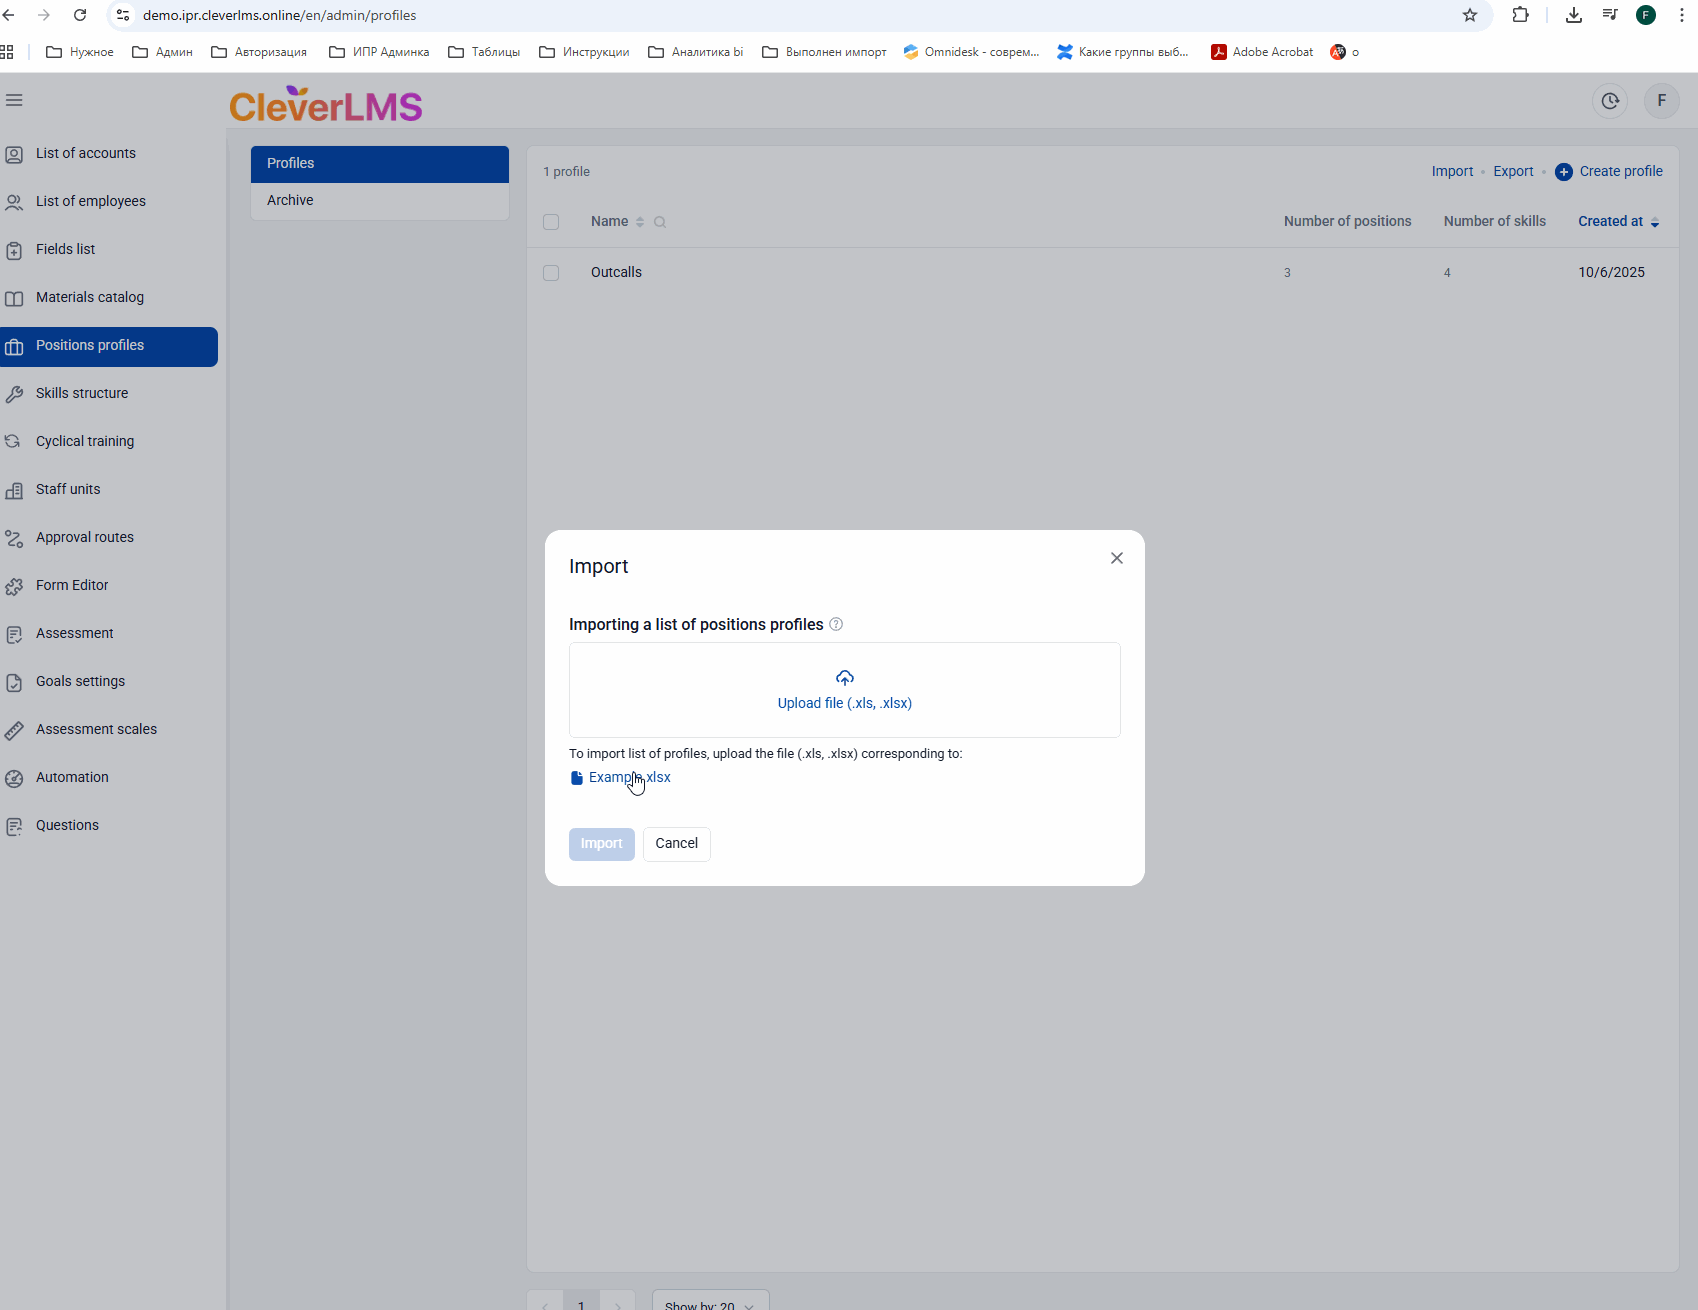Click the Automation gauge icon
This screenshot has width=1698, height=1310.
click(14, 779)
